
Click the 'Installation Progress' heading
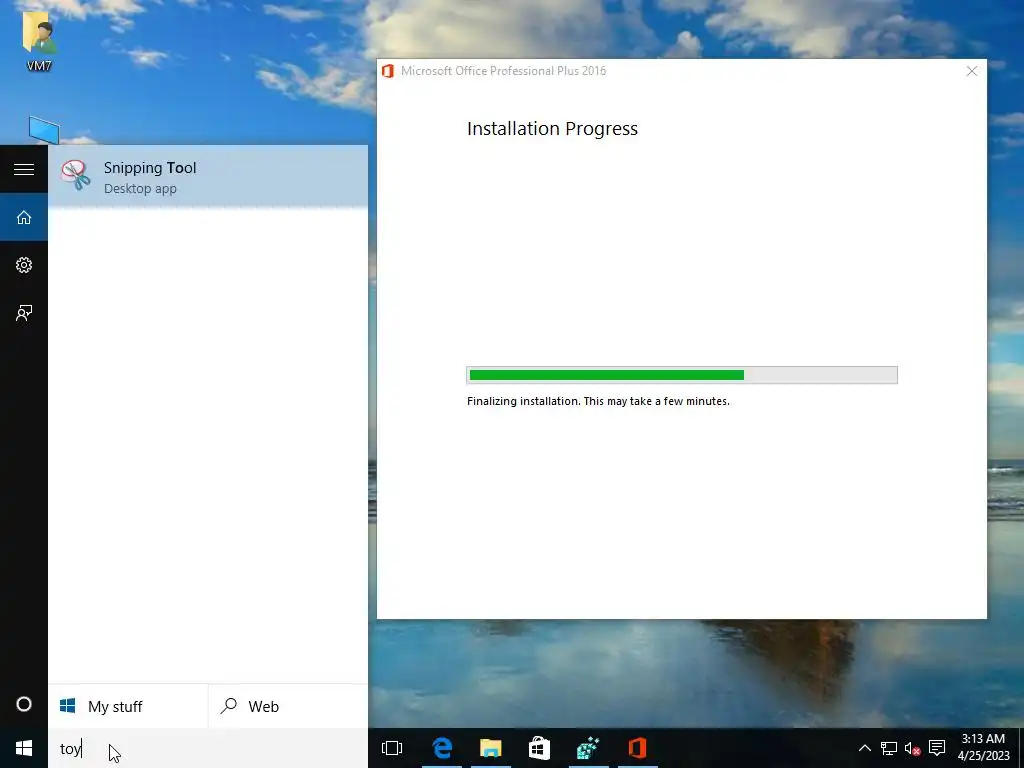(552, 129)
